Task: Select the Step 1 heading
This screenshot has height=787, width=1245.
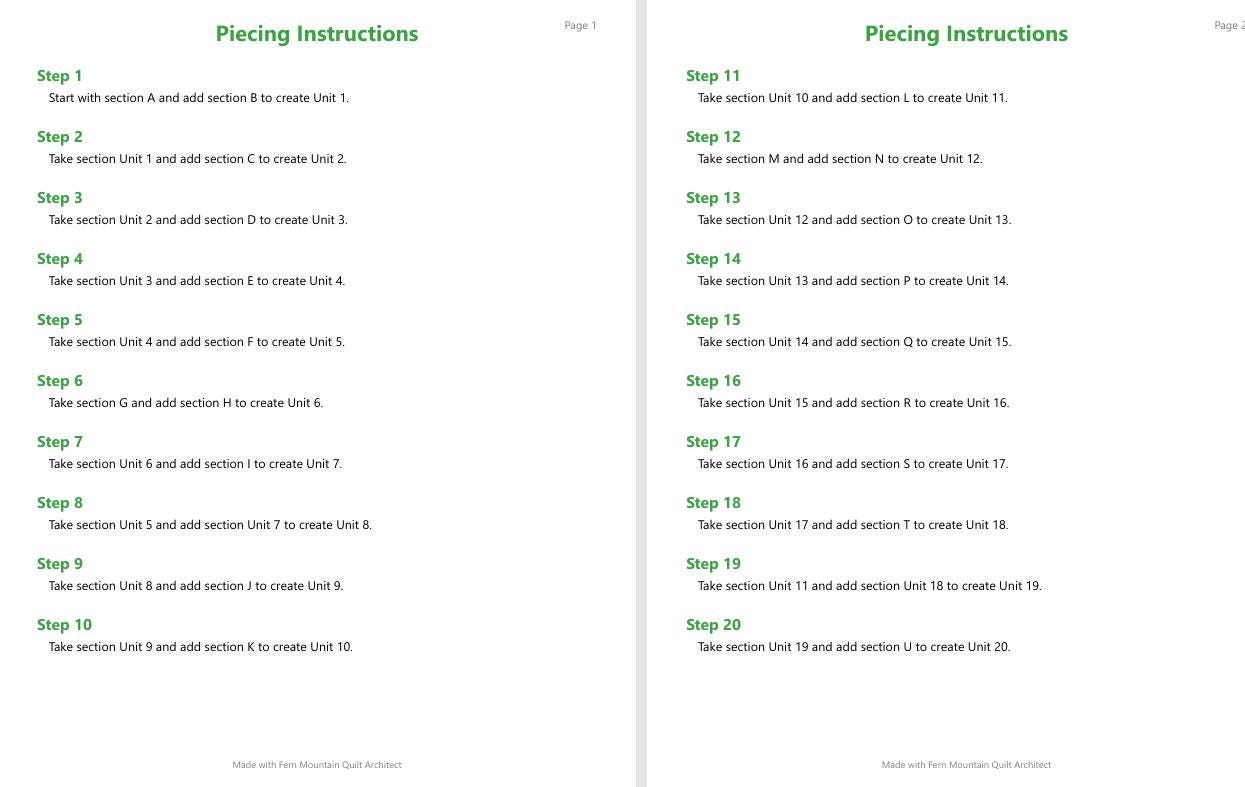Action: click(60, 76)
